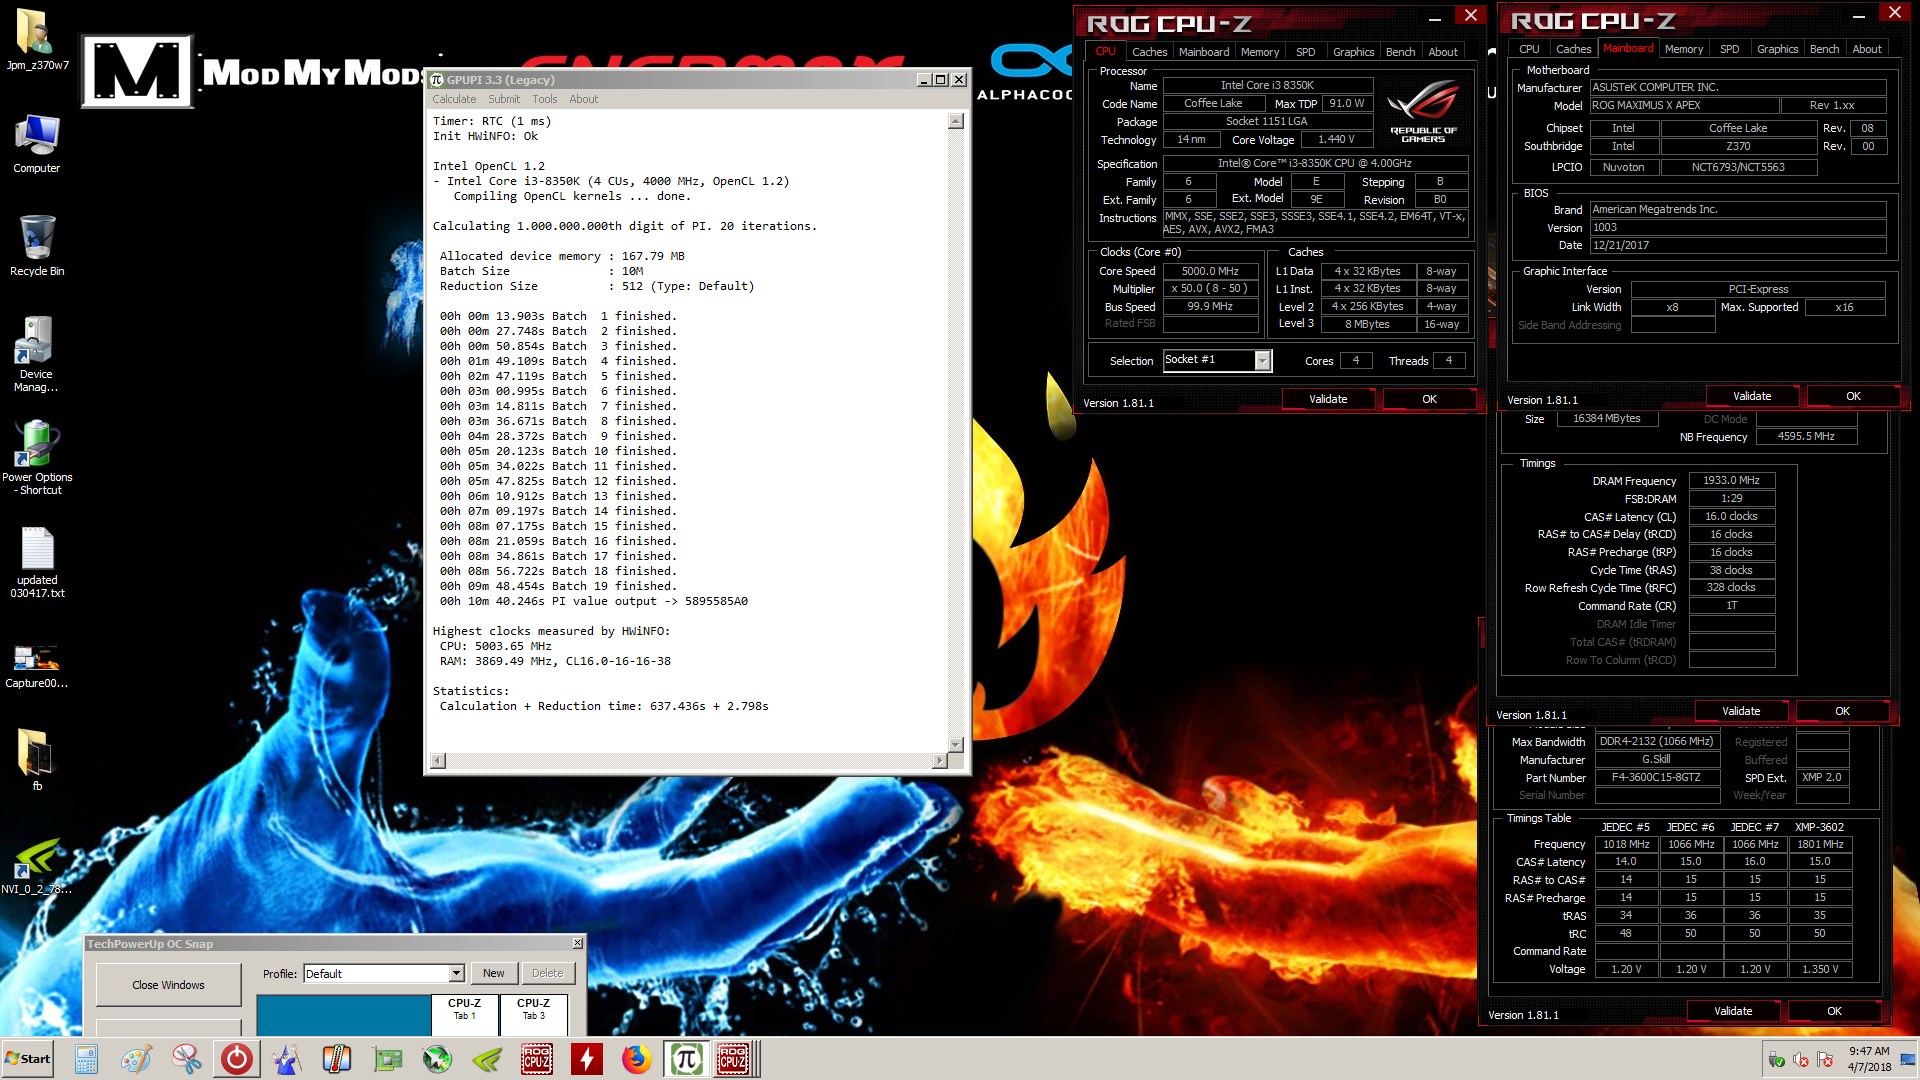Open the Calculate menu in GPUPI
The height and width of the screenshot is (1080, 1920).
click(454, 99)
